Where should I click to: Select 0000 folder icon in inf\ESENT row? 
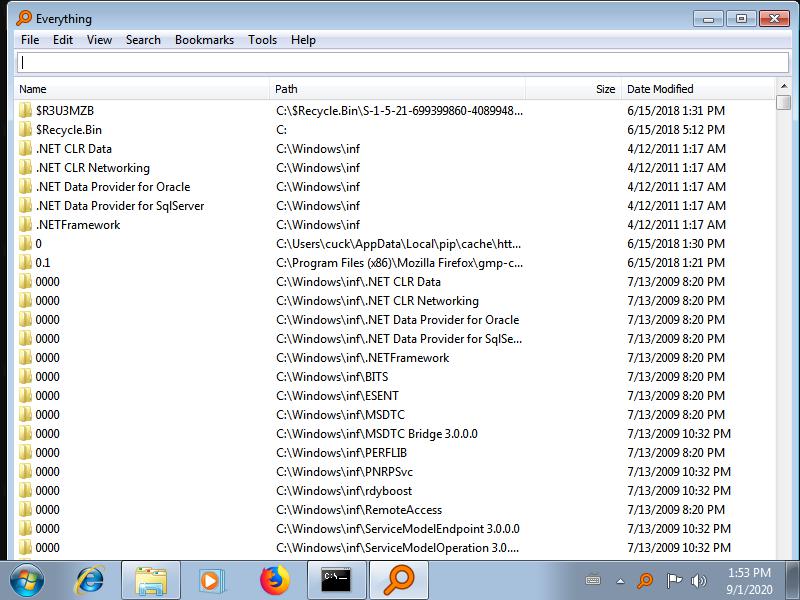25,395
